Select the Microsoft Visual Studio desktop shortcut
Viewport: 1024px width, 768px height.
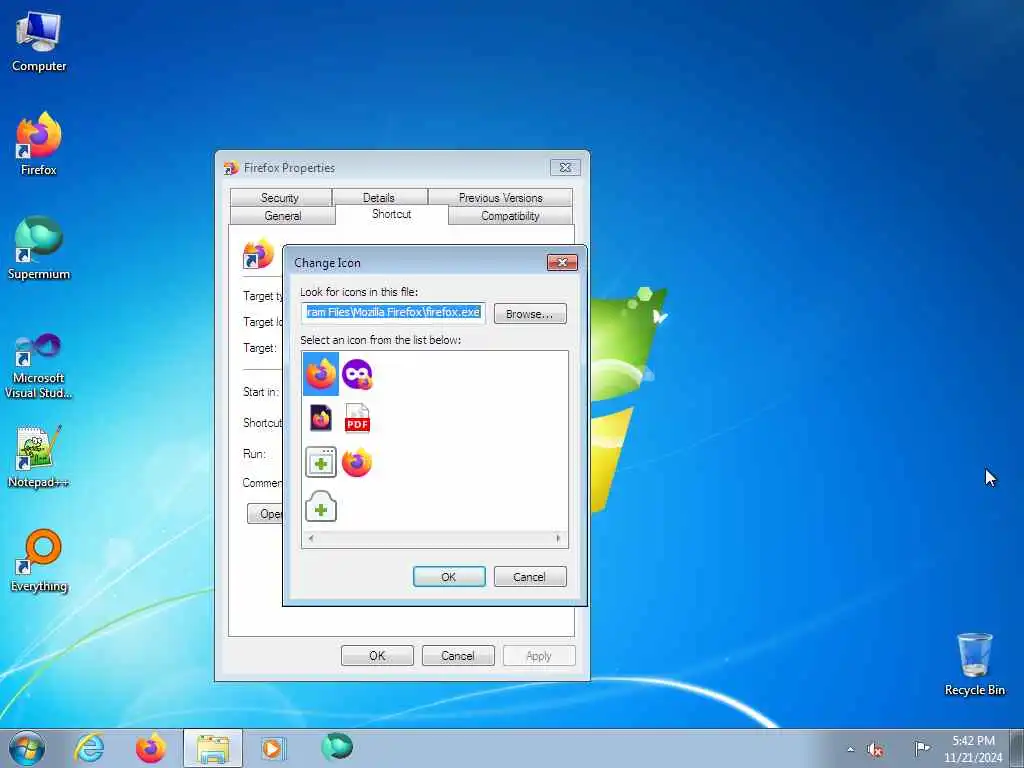click(x=39, y=366)
